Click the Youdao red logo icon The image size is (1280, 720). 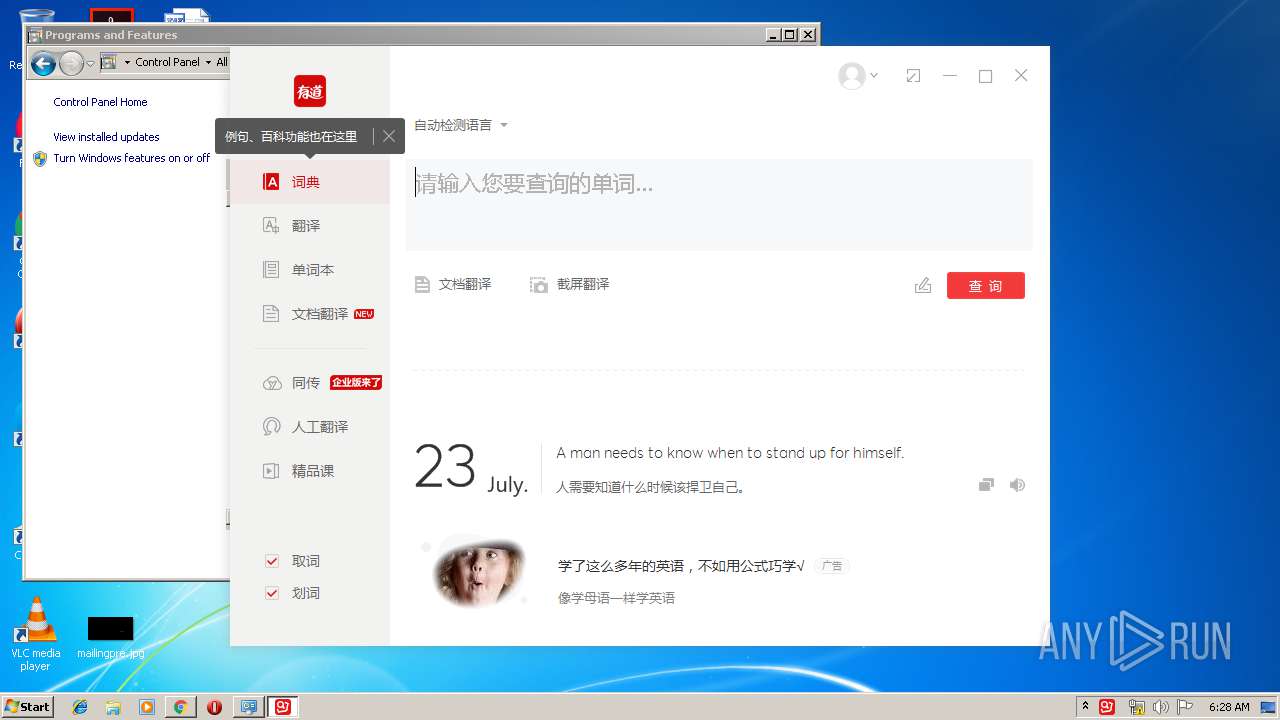point(310,91)
